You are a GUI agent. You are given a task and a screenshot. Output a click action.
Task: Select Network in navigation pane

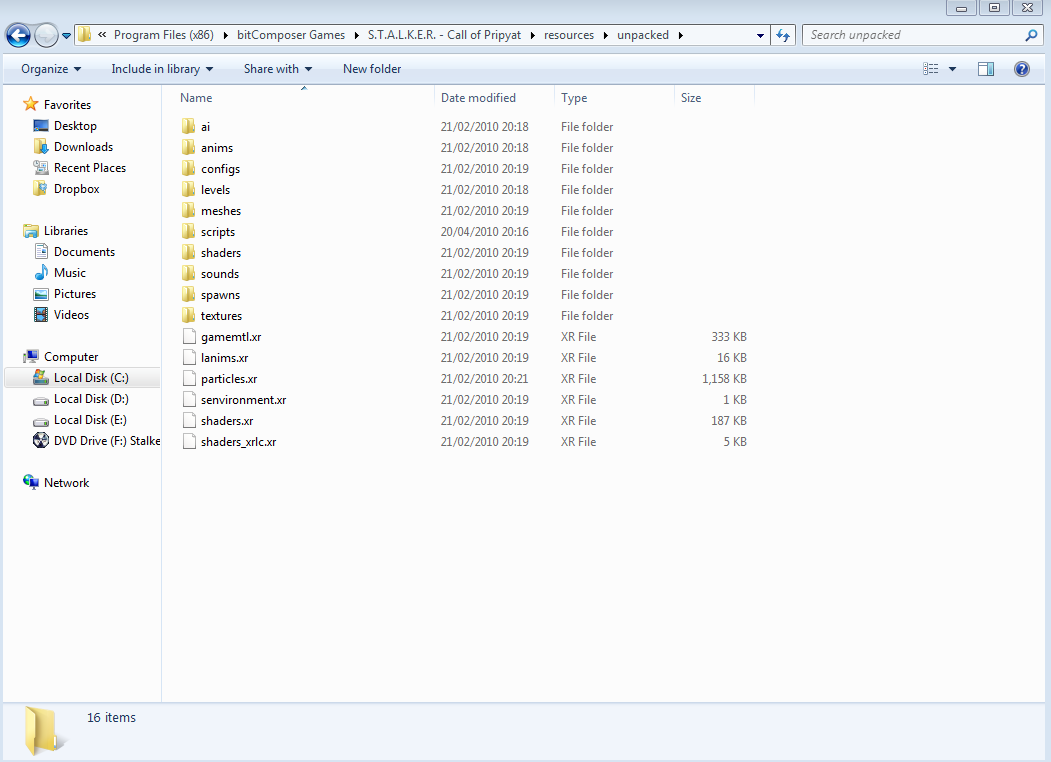coord(66,483)
